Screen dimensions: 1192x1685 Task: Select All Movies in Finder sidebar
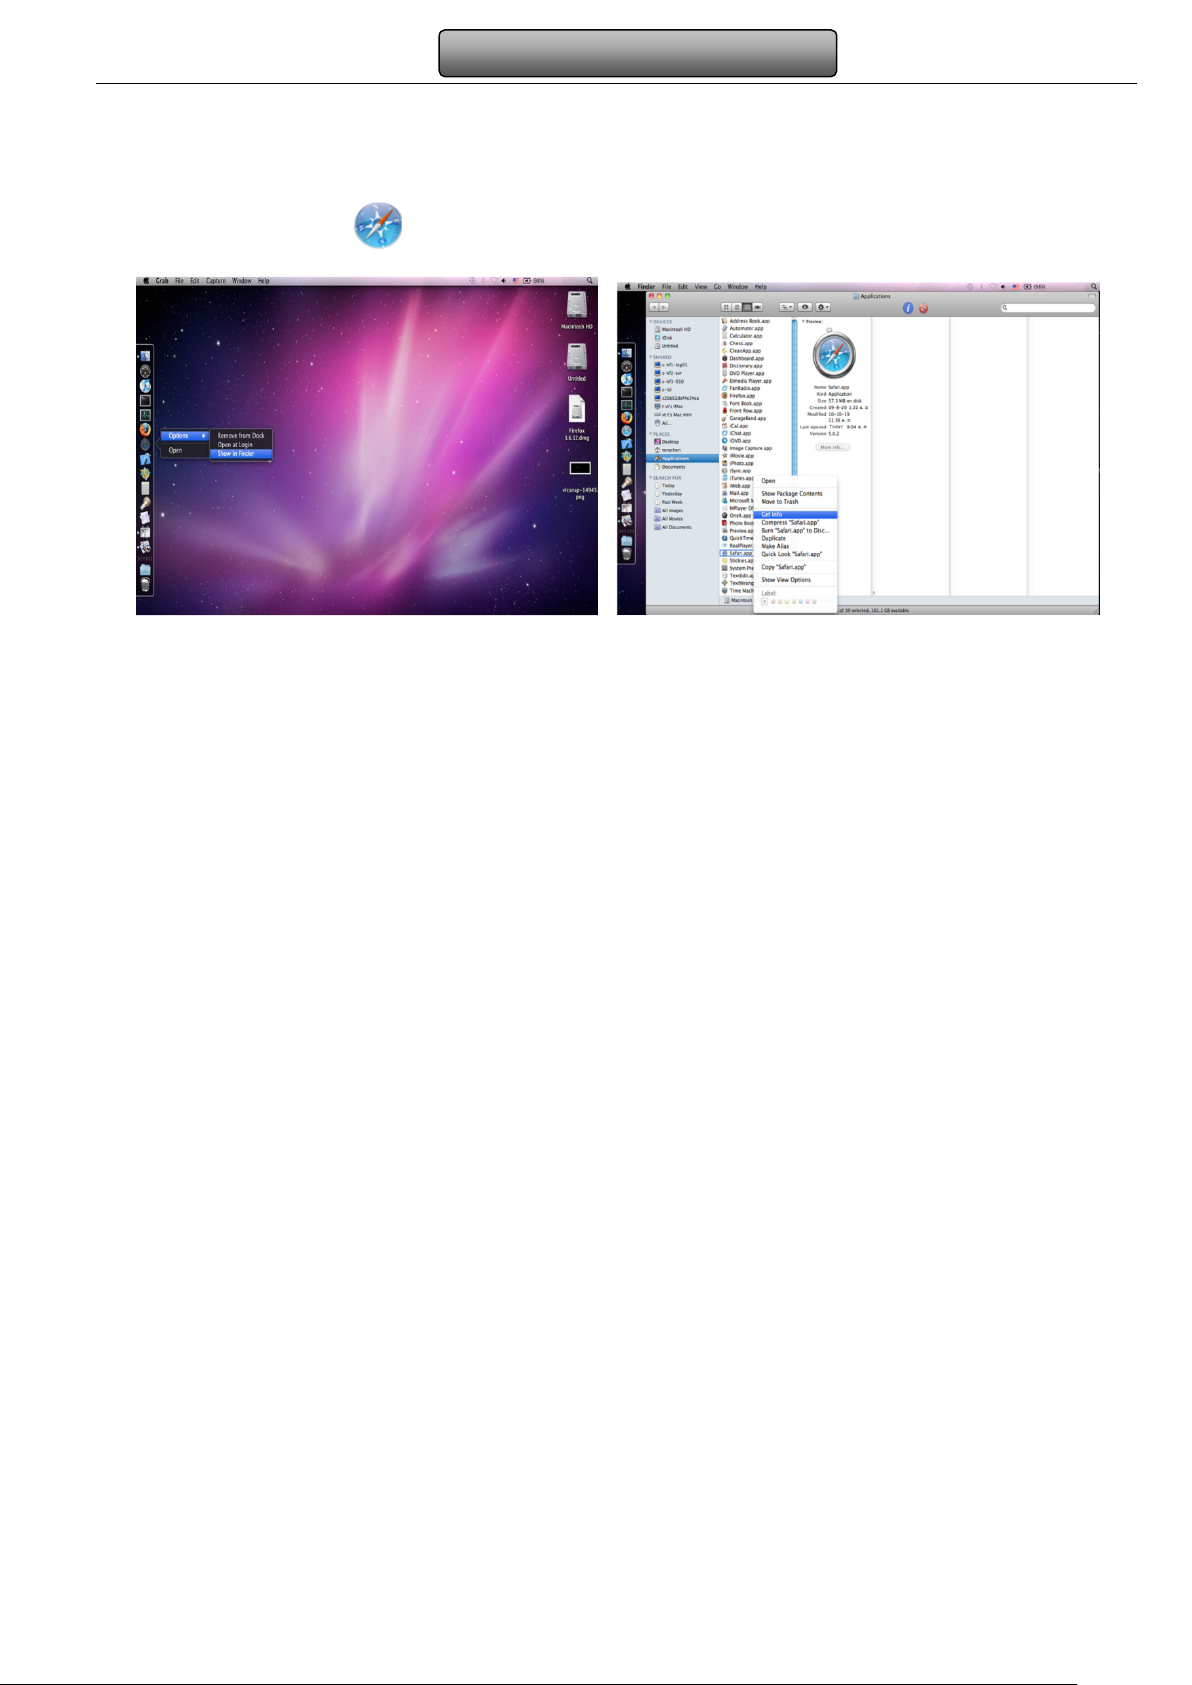click(668, 519)
